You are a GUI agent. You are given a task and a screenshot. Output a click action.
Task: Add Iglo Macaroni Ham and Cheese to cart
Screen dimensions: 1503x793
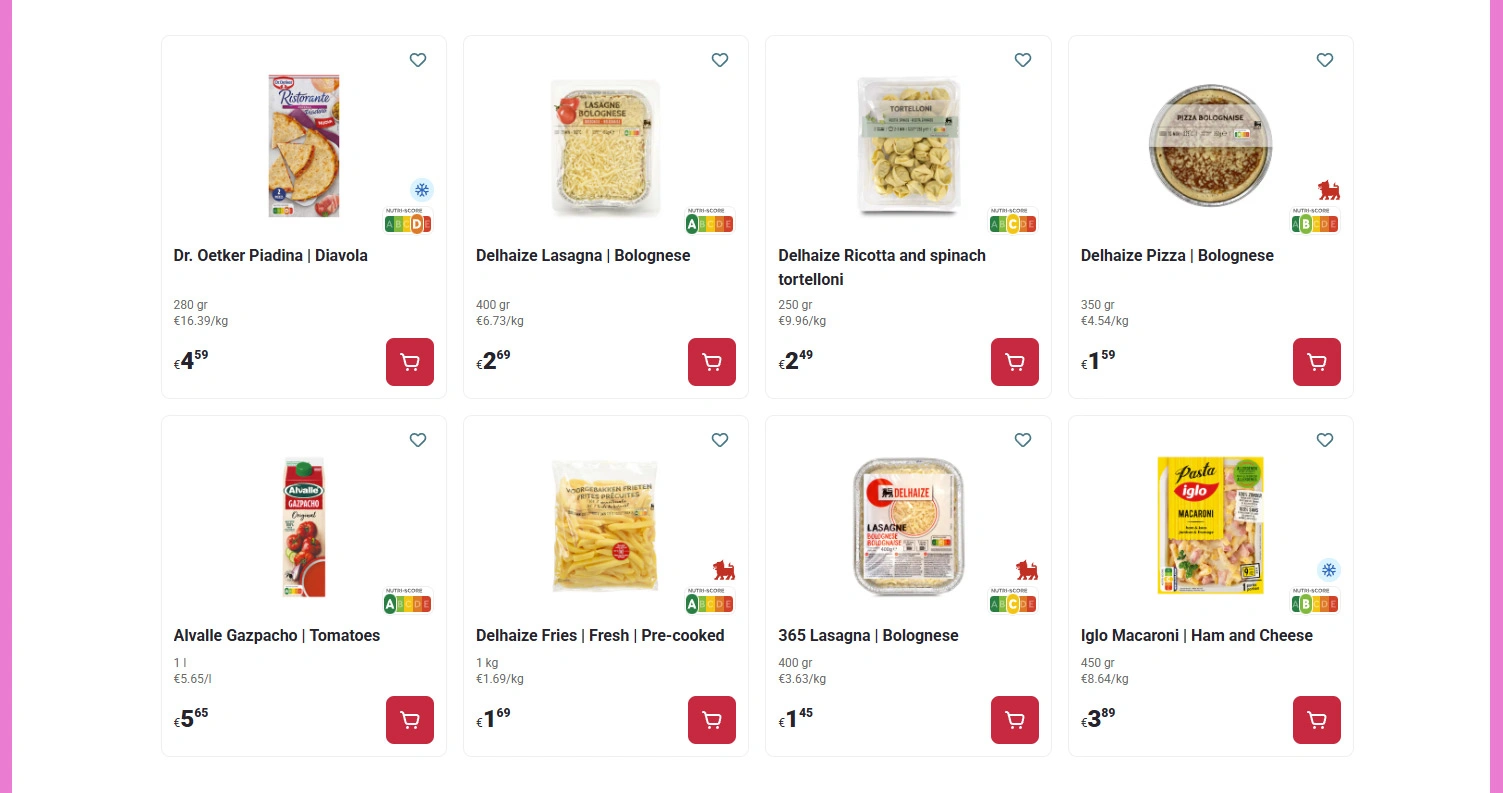(1317, 720)
